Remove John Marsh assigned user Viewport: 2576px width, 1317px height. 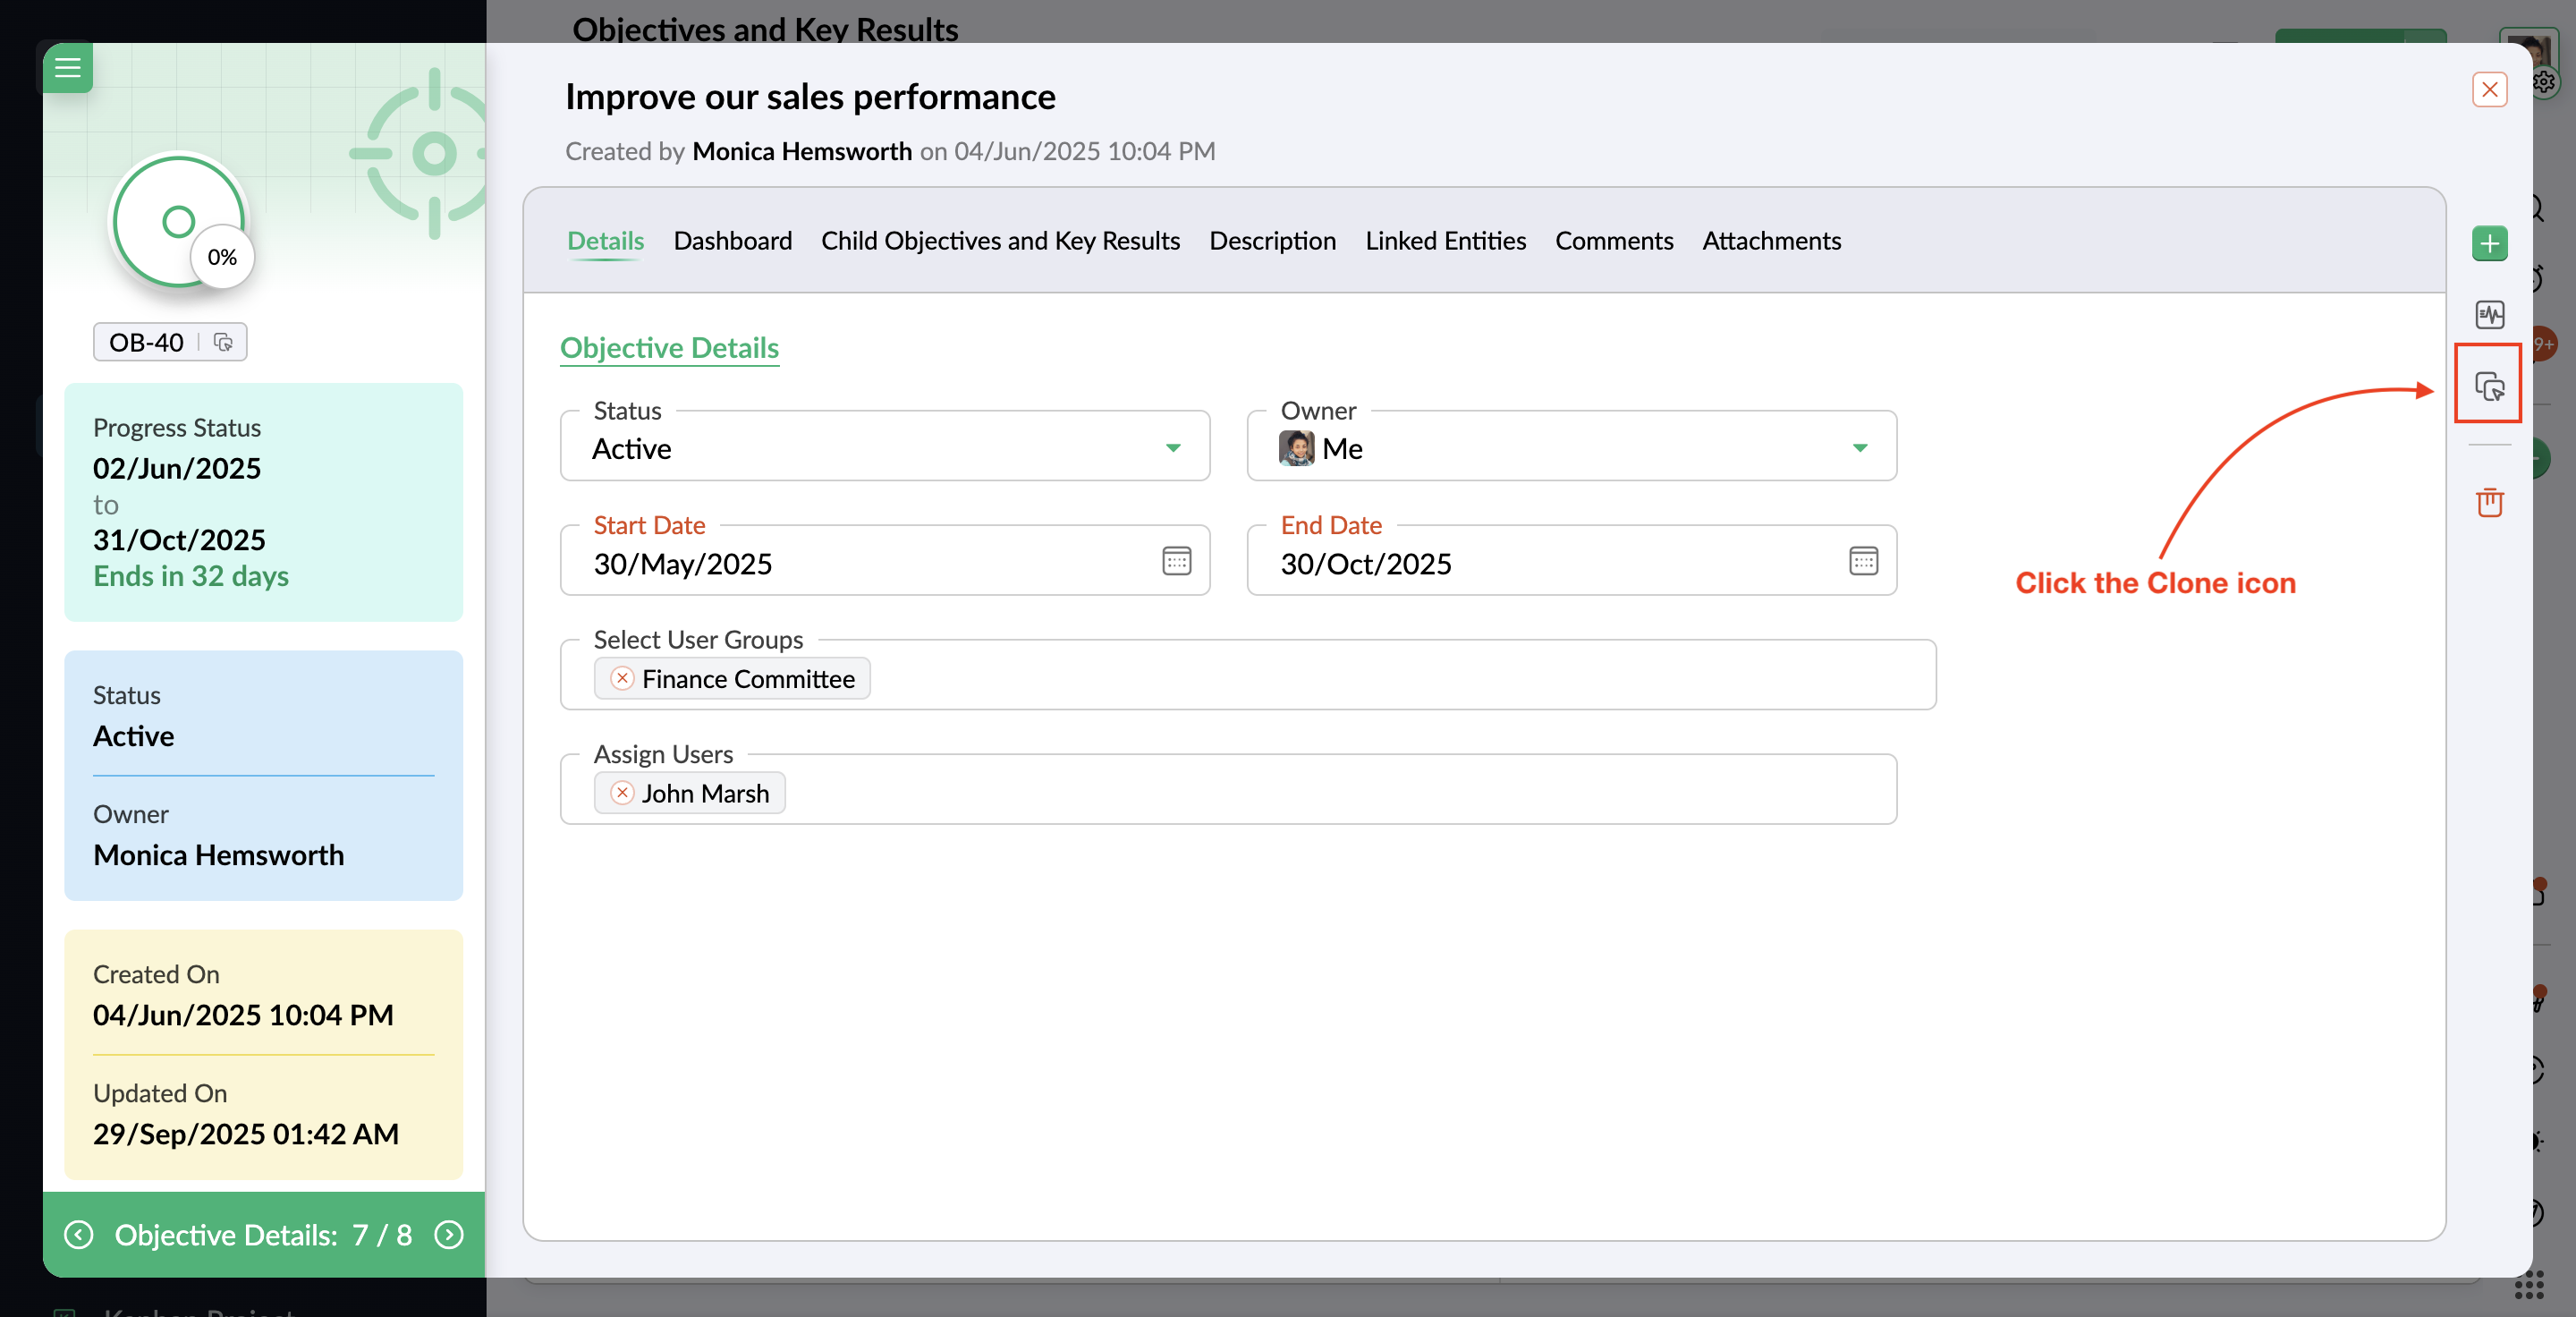[x=622, y=793]
